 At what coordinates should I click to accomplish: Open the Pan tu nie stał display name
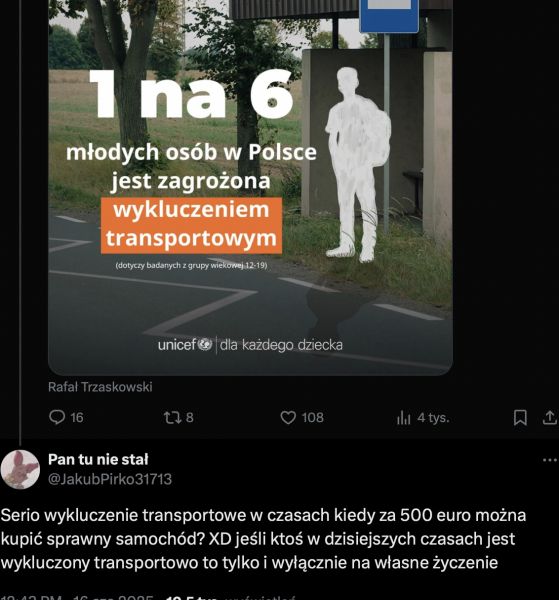98,460
